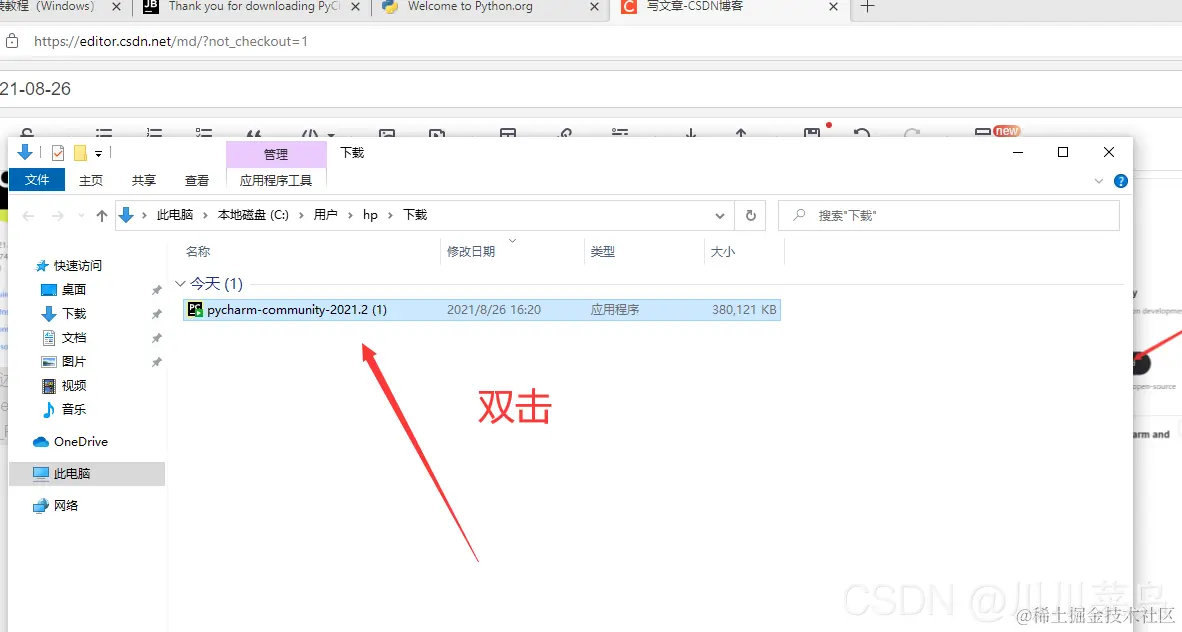Navigate to 用户 via the breadcrumb path

pyautogui.click(x=325, y=215)
